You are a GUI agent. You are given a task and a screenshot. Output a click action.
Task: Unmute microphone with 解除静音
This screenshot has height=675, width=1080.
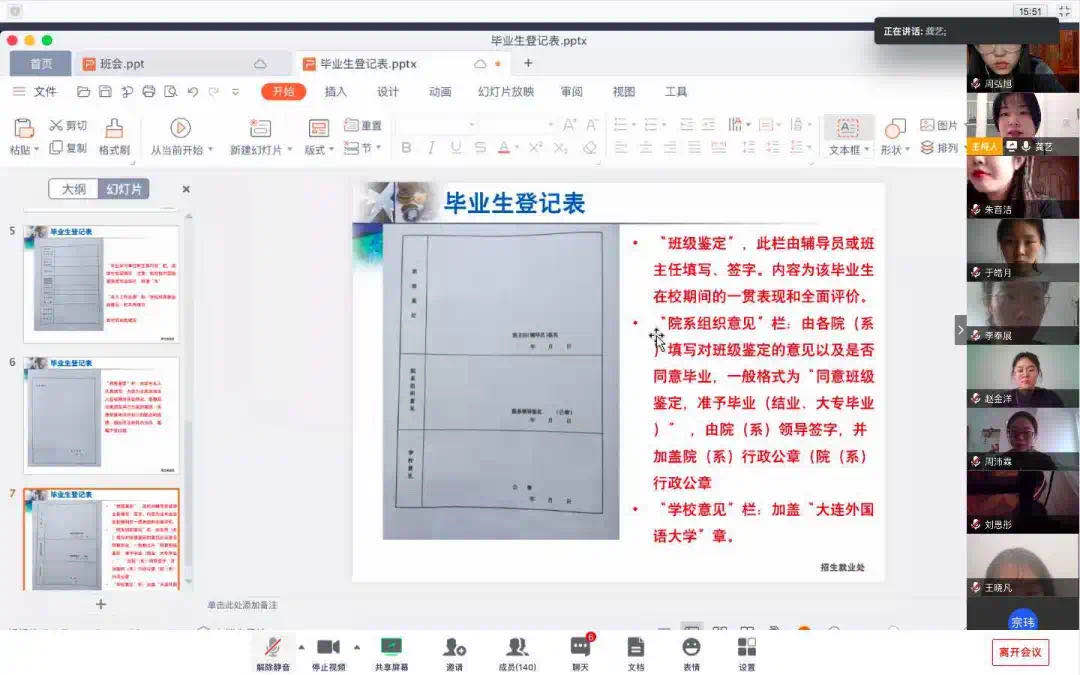272,647
